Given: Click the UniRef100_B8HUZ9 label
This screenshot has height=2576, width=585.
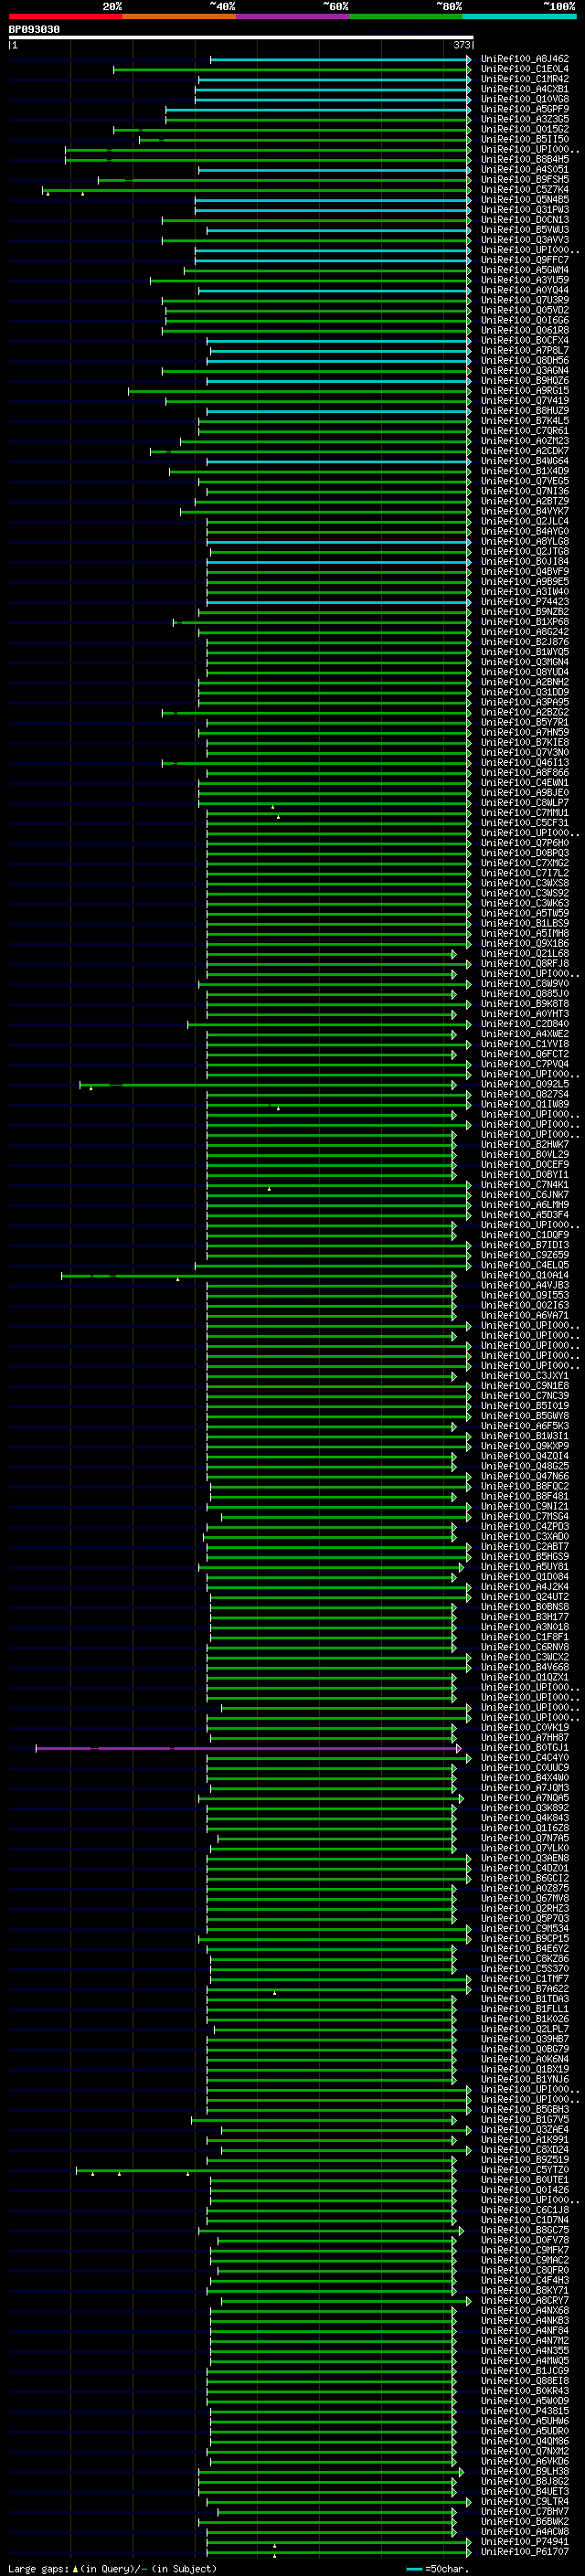Looking at the screenshot, I should 525,410.
